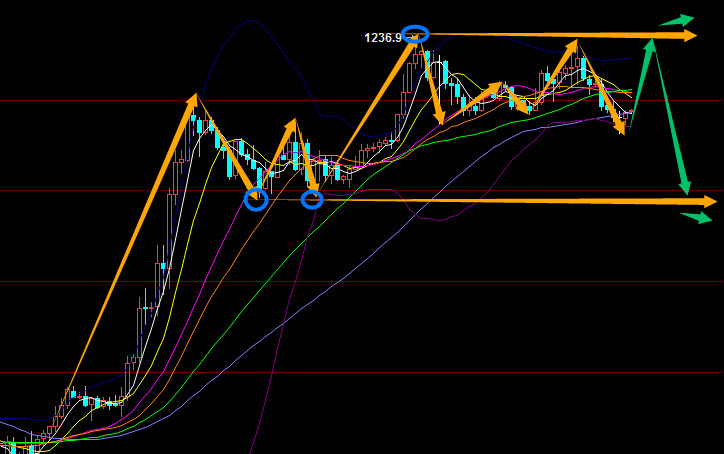Click the bottom tip of the green projected down arrow
Viewport: 724px width, 454px height.
pyautogui.click(x=685, y=188)
